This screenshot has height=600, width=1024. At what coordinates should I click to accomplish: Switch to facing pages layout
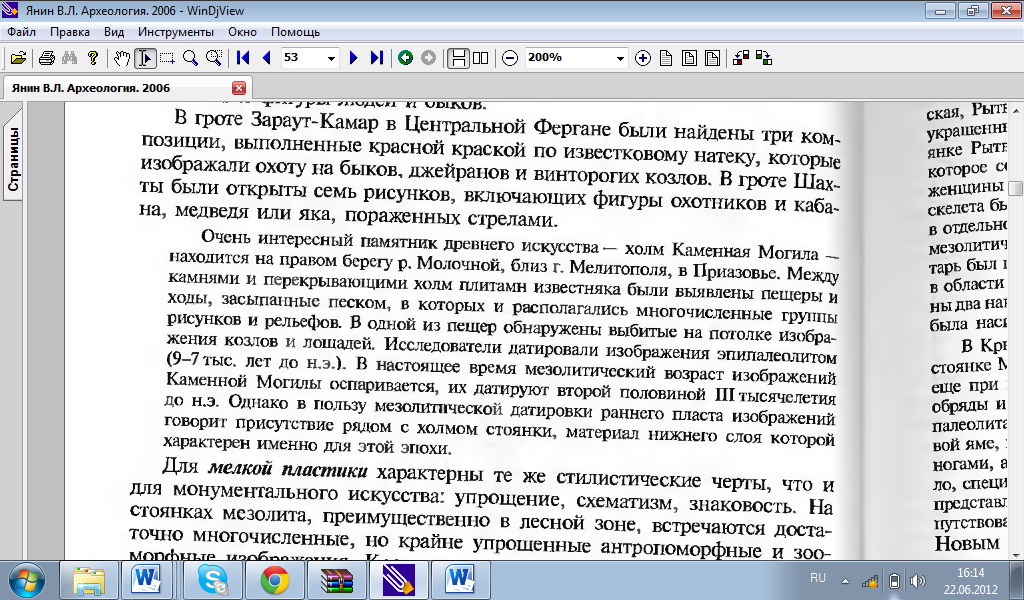[481, 58]
